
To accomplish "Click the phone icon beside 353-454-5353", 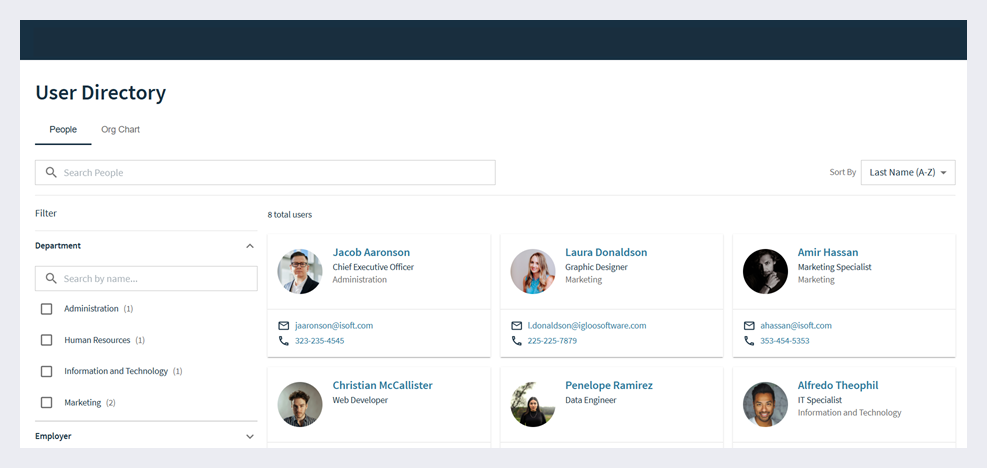I will point(749,341).
